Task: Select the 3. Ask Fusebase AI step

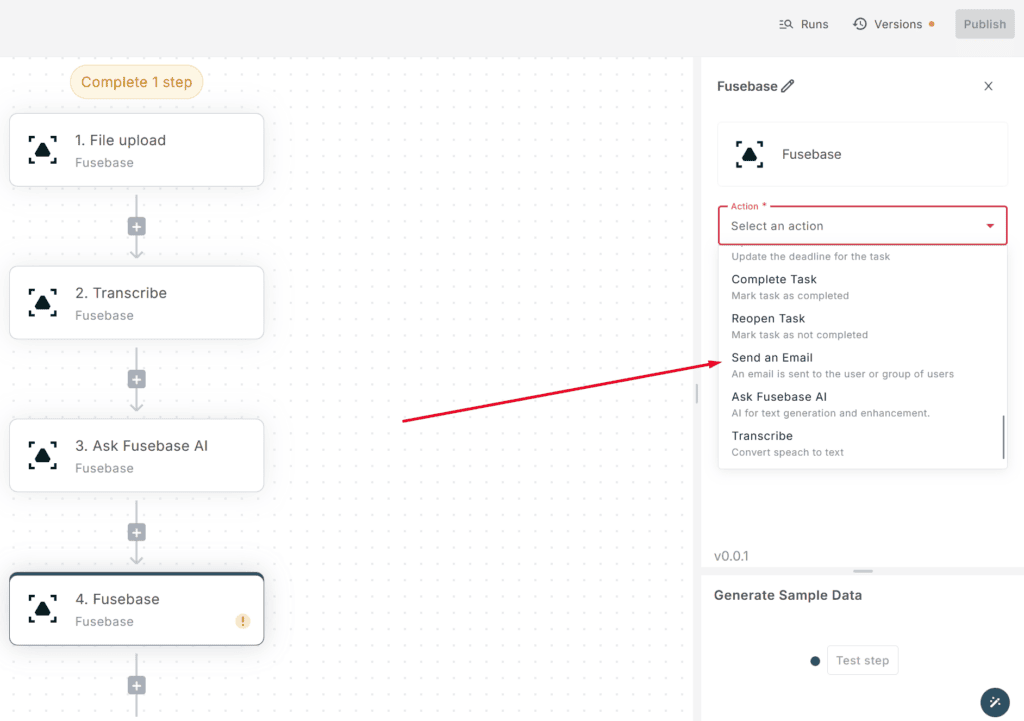Action: [136, 455]
